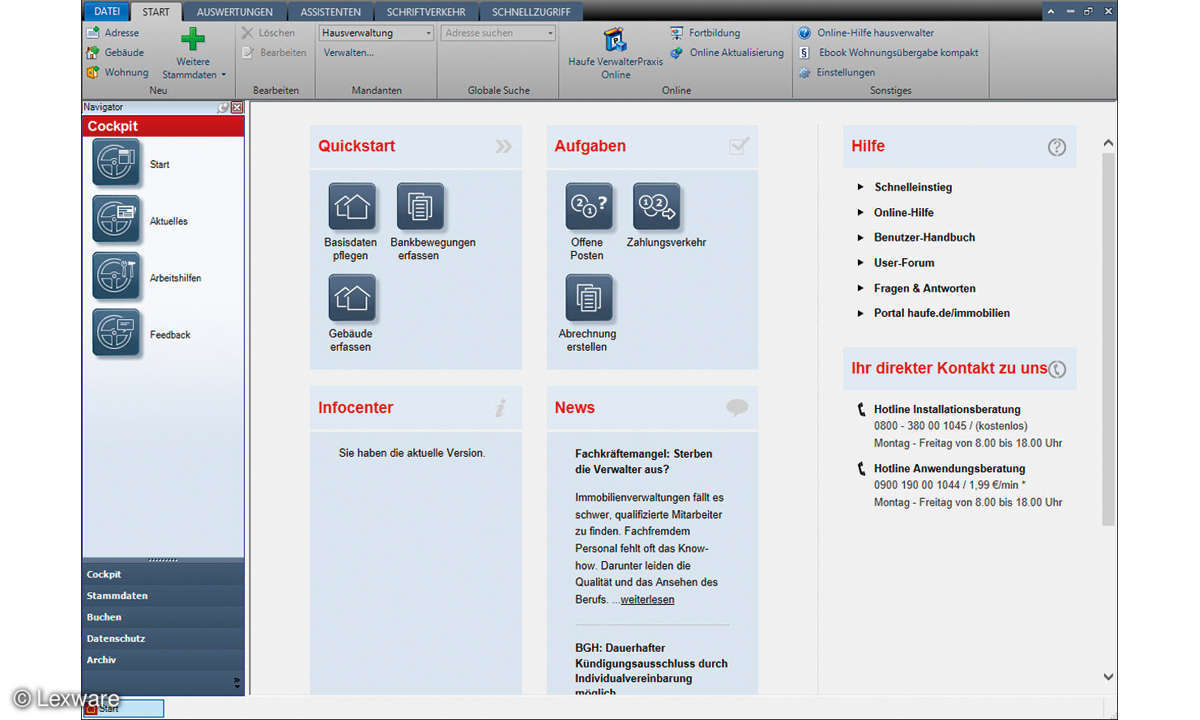Click the Wohnung ribbon item

point(118,72)
